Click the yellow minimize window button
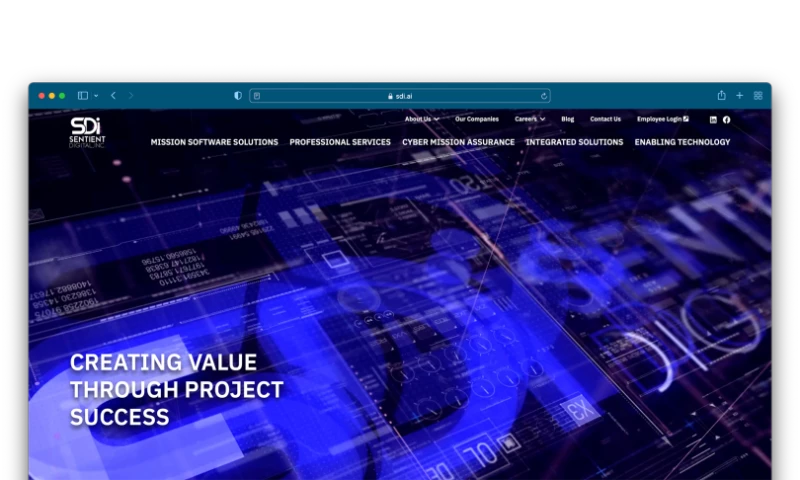 [x=52, y=96]
